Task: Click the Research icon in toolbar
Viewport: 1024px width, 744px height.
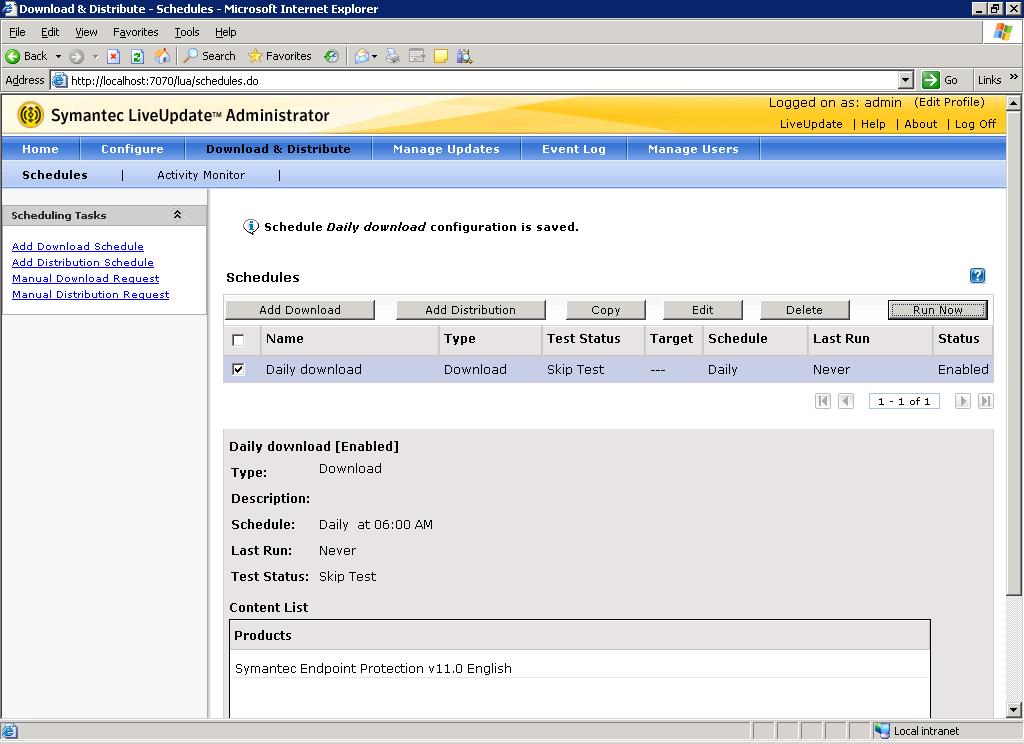Action: 464,56
